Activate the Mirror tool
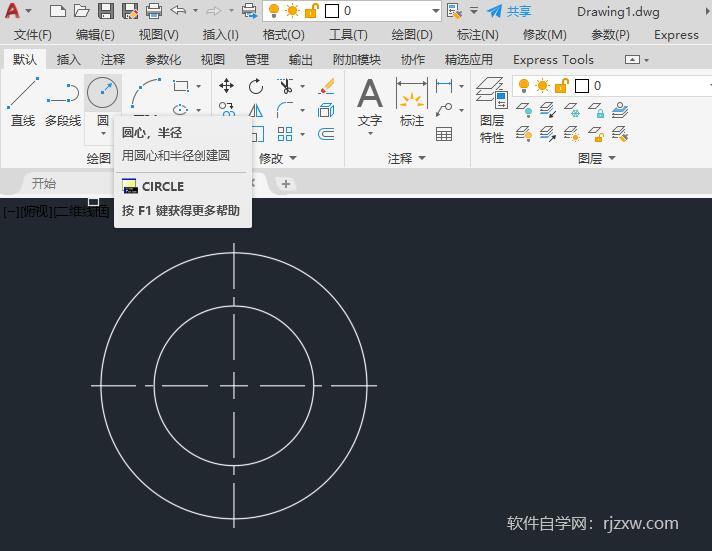712x551 pixels. pyautogui.click(x=256, y=110)
